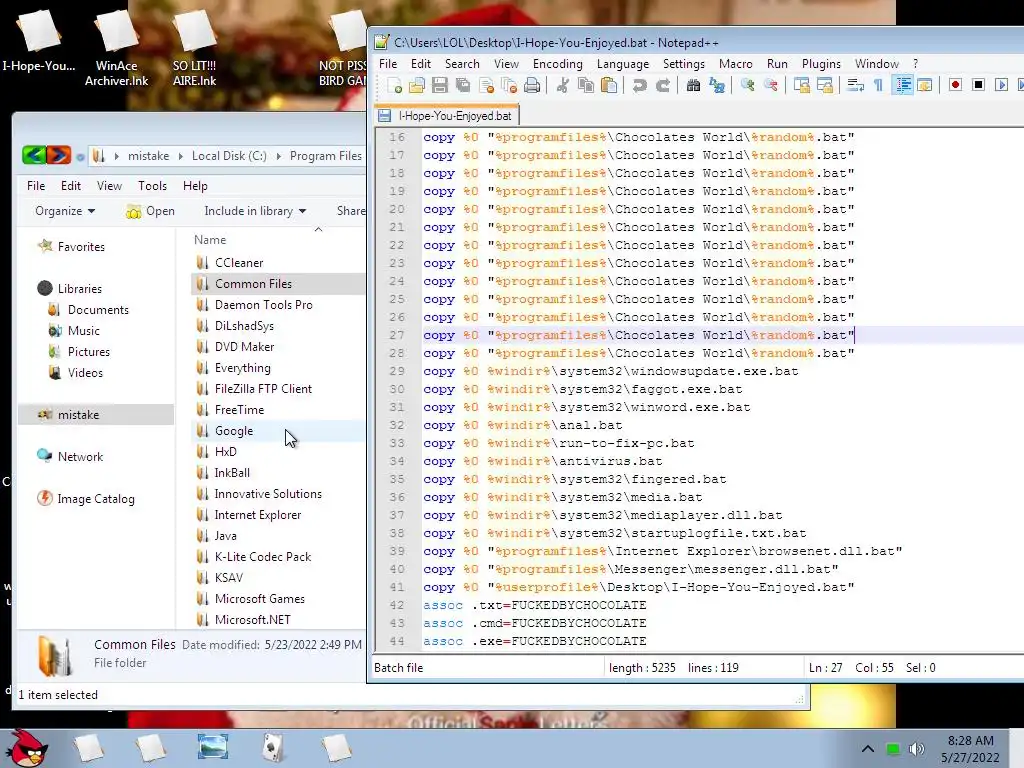Toggle Show All Characters pilcrow icon
The height and width of the screenshot is (768, 1024).
click(878, 86)
